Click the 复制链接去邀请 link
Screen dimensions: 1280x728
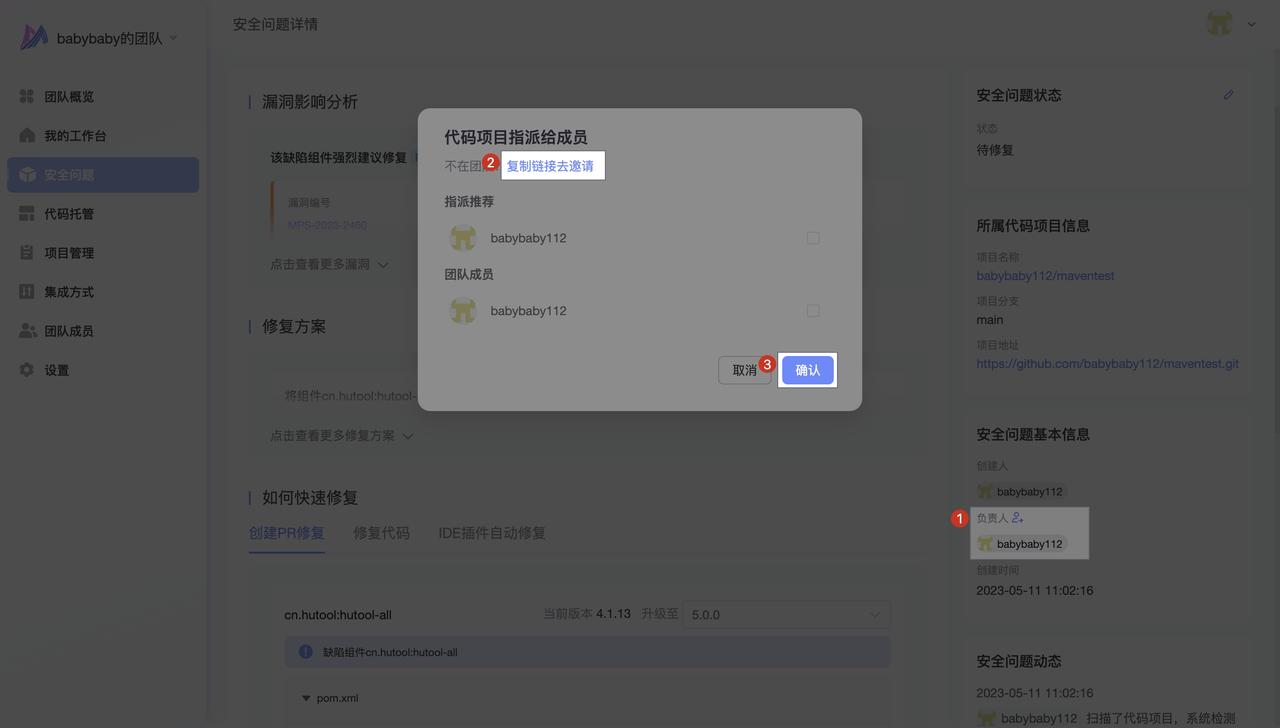[550, 166]
